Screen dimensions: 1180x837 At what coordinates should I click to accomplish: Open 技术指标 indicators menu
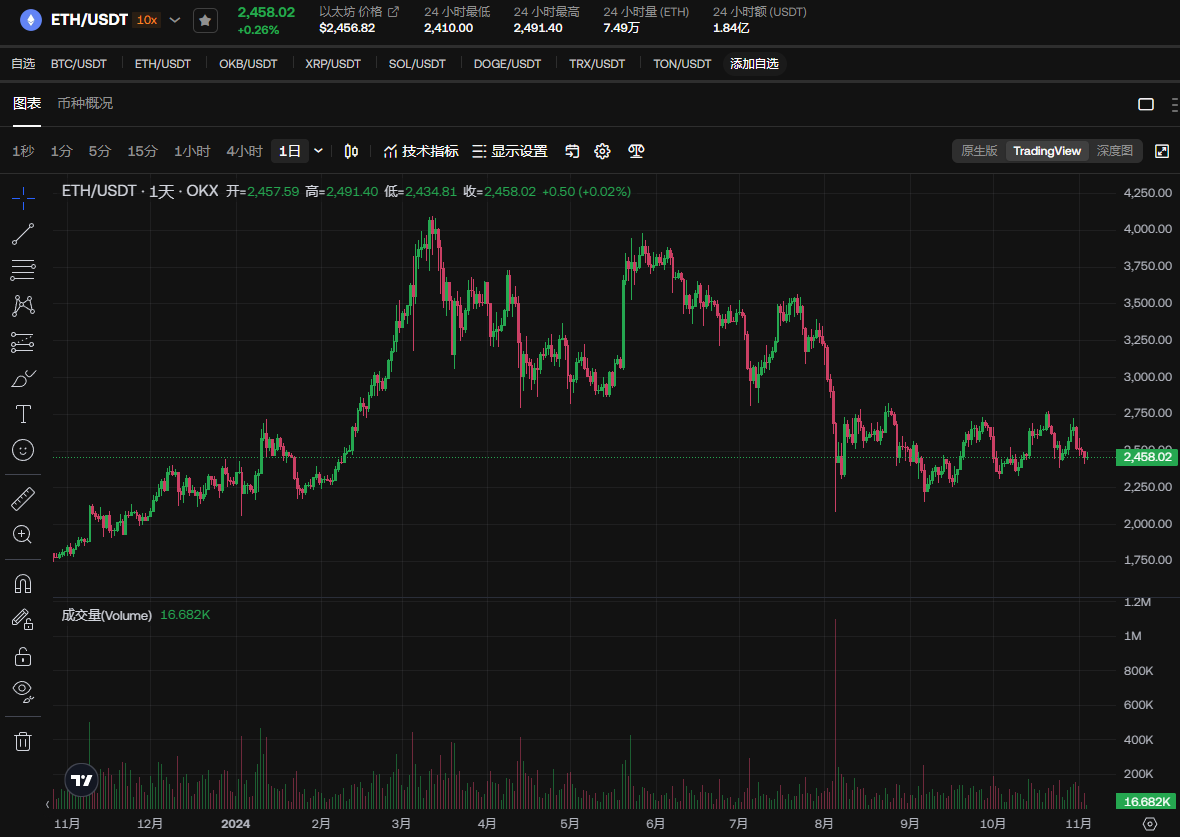[421, 151]
